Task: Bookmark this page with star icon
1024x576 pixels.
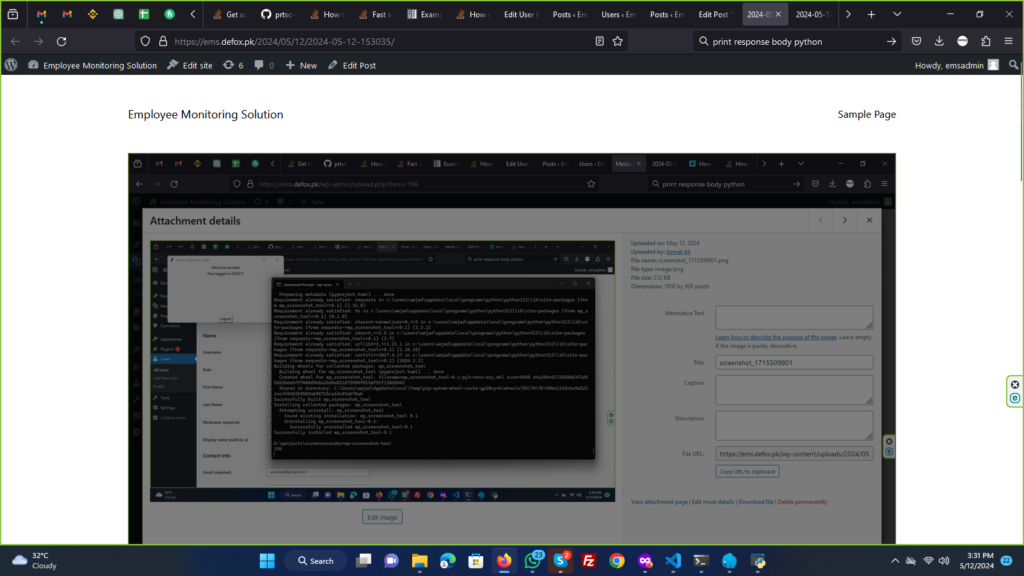Action: click(618, 41)
